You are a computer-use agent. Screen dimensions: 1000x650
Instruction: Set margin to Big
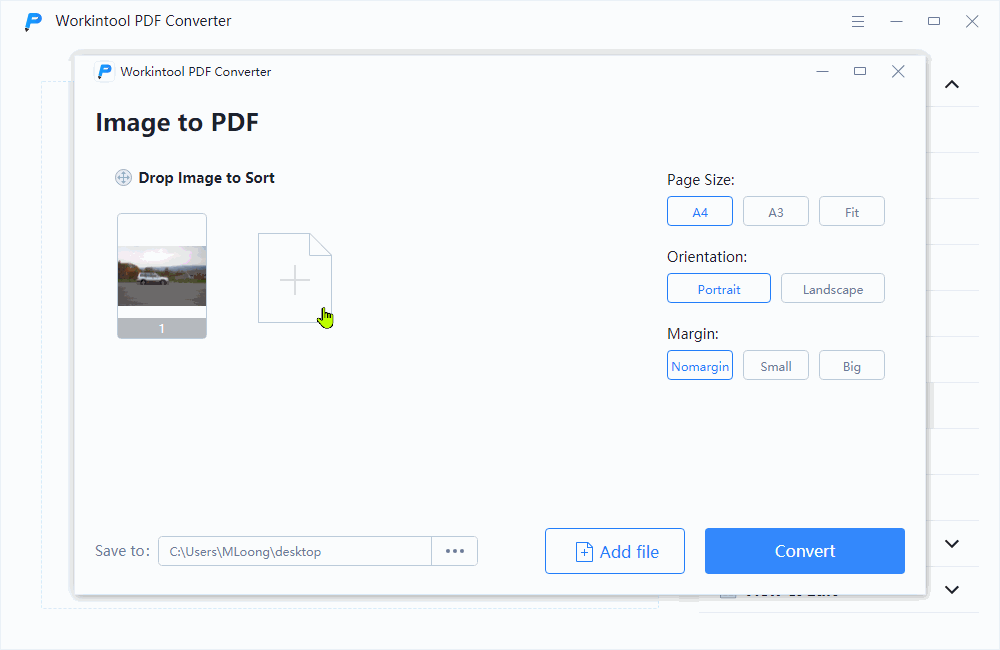pyautogui.click(x=851, y=365)
